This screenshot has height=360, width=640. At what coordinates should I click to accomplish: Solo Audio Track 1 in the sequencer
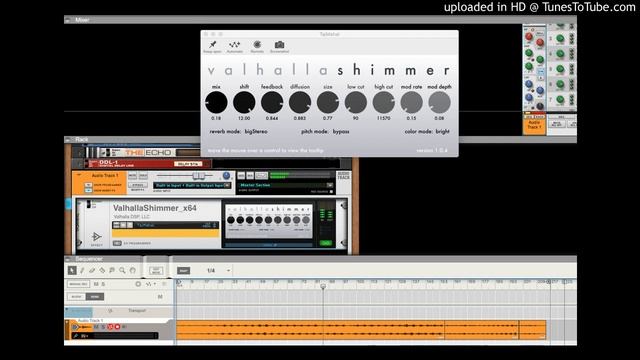103,327
